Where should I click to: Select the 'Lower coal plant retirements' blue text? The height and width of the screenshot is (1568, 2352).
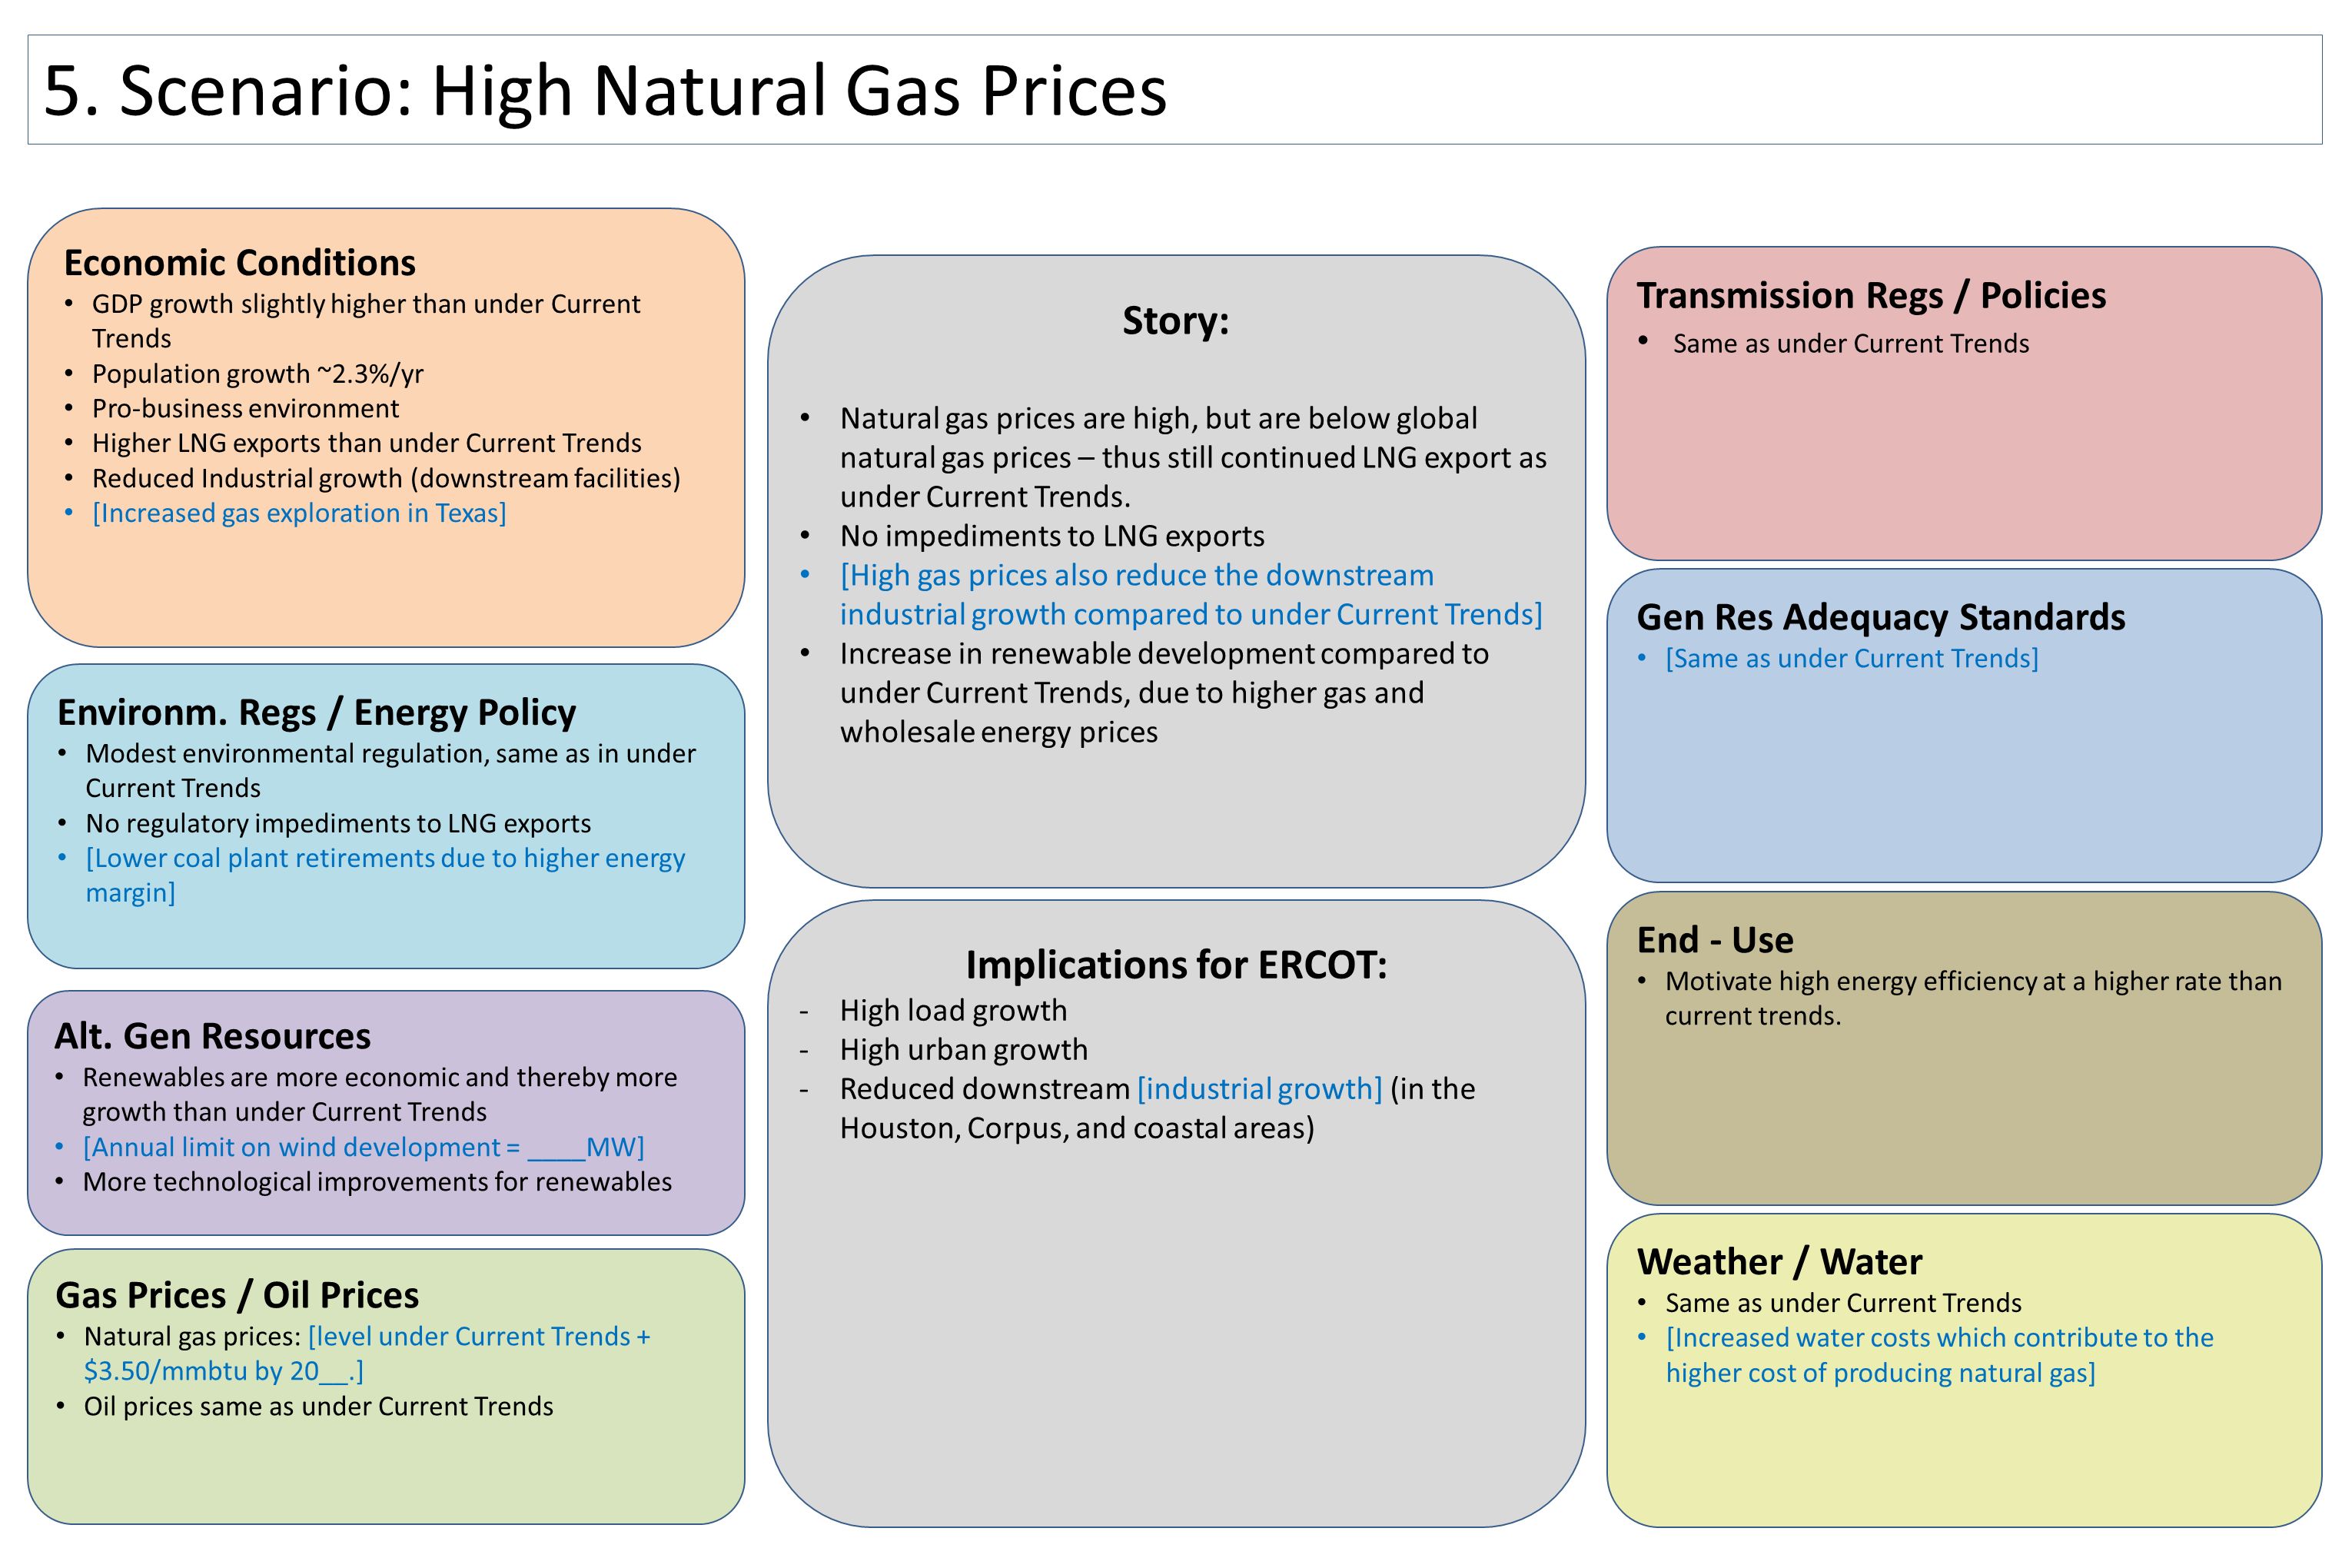coord(385,875)
